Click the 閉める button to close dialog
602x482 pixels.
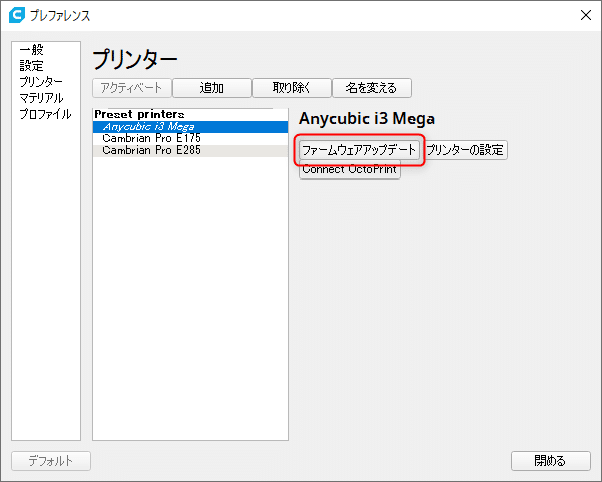pos(551,461)
